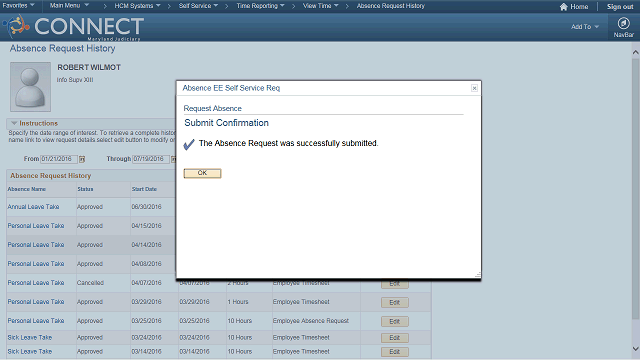Screen dimensions: 640x360
Task: Sort by the Absence Name column header
Action: [27, 189]
